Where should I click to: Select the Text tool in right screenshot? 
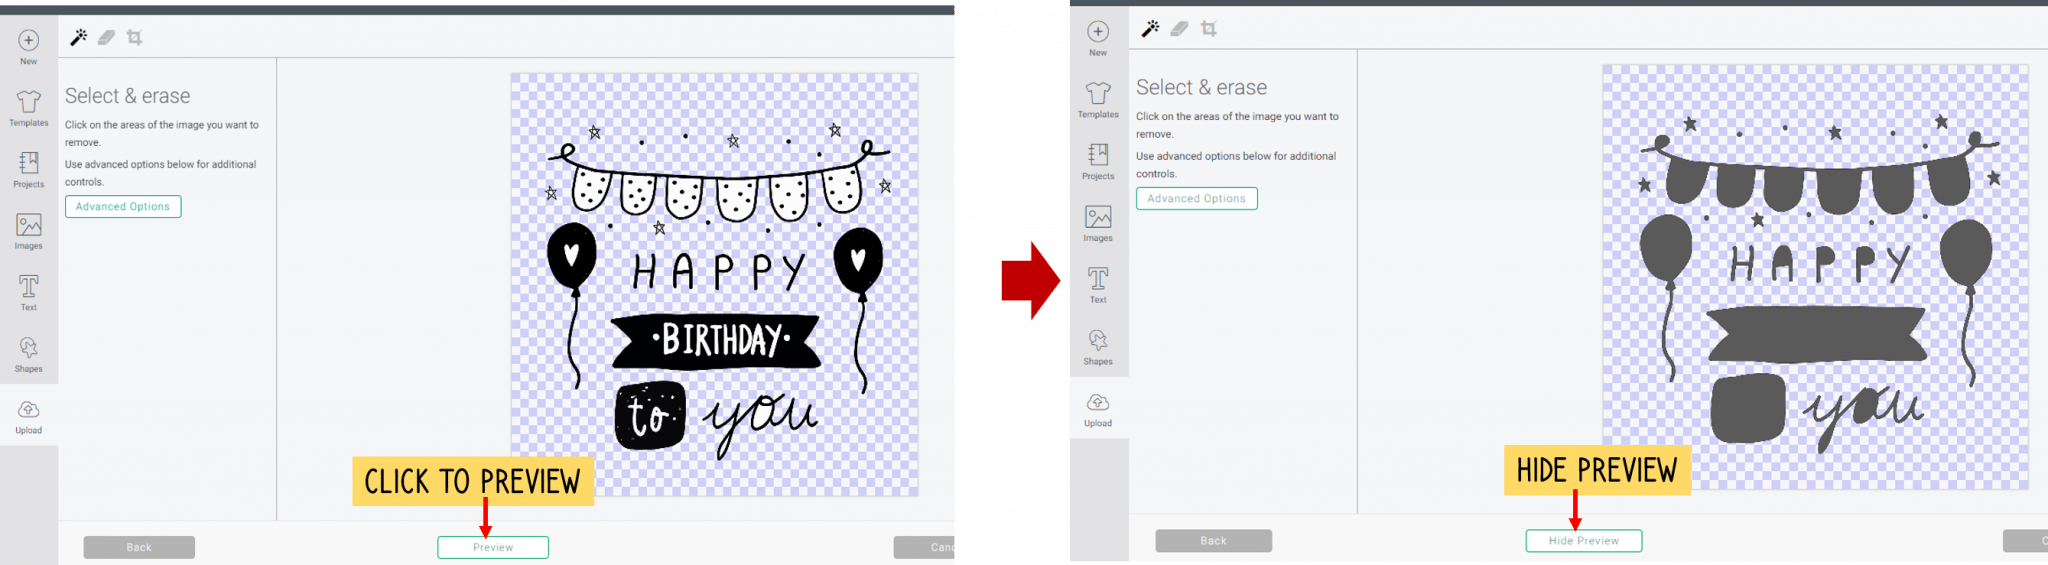(x=1098, y=284)
